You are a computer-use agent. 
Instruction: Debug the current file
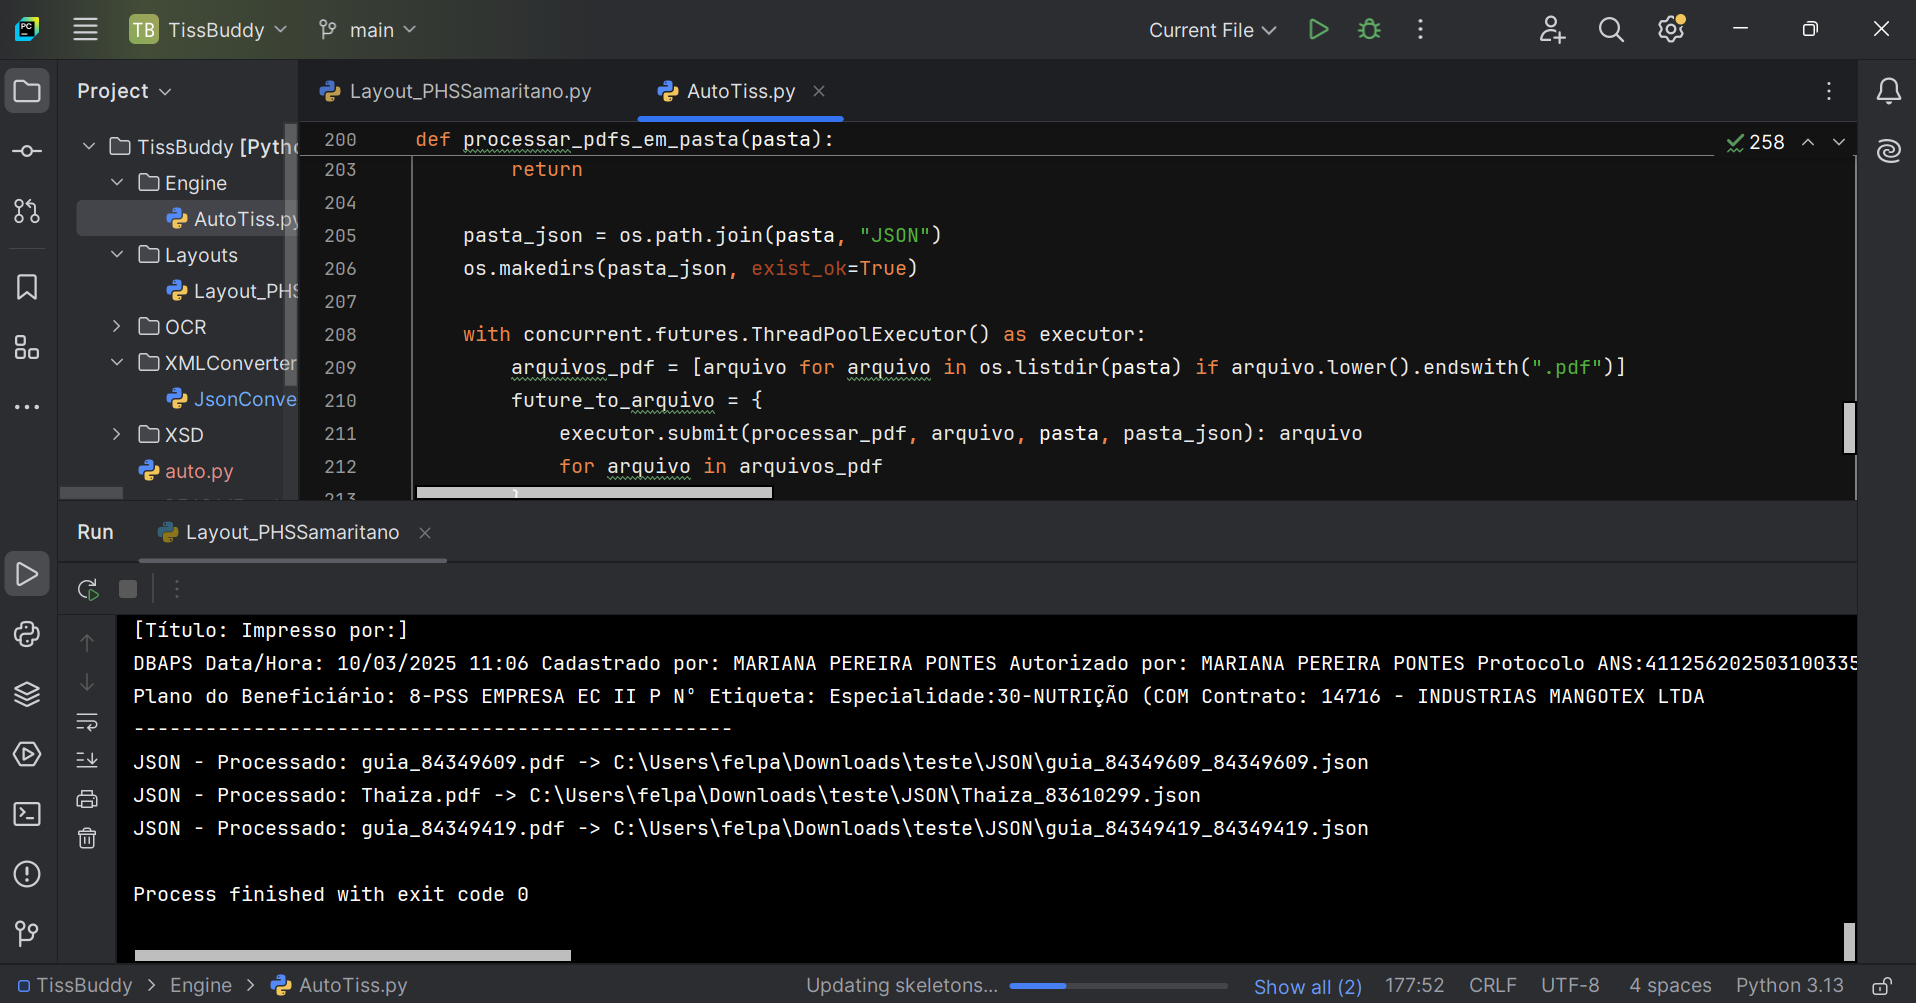pos(1369,30)
